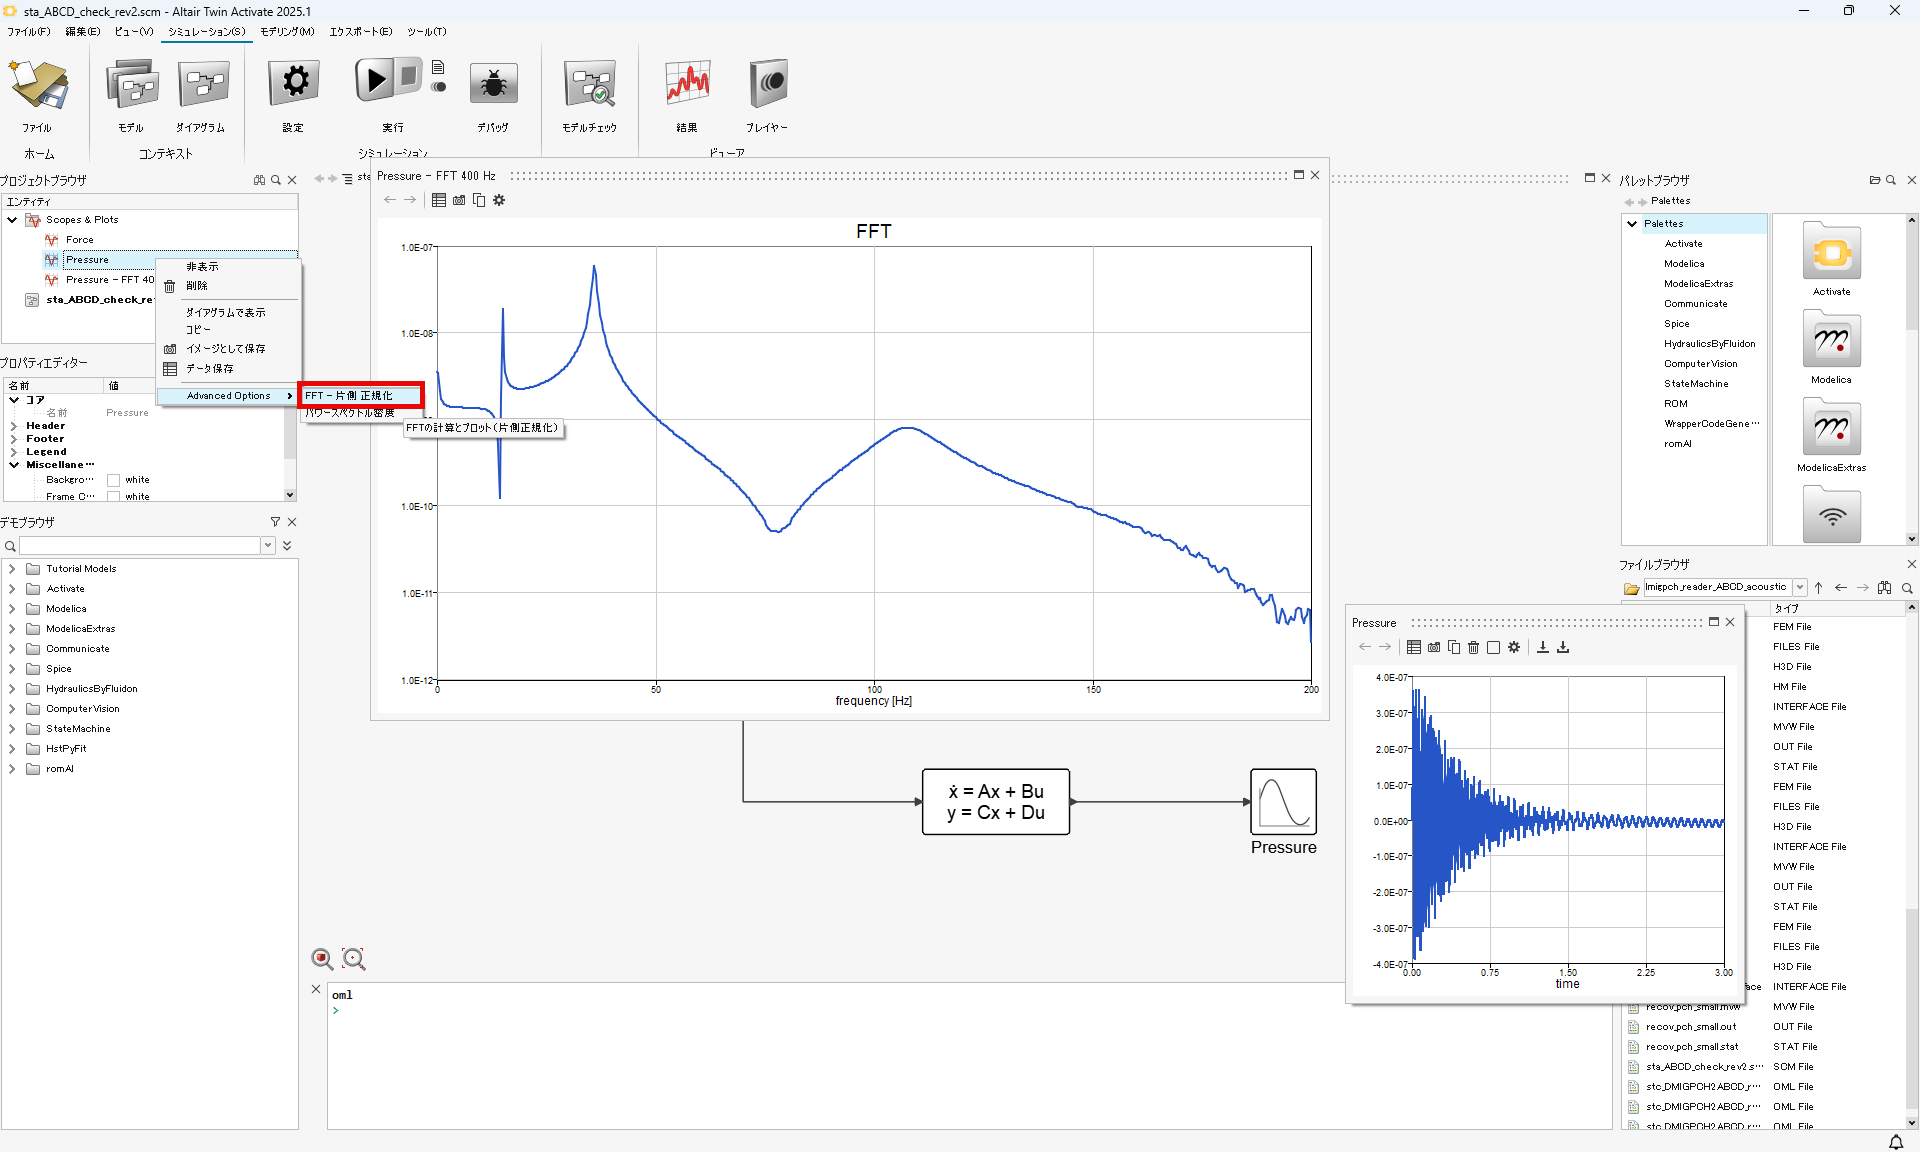Screen dimensions: 1920x1152
Task: Collapse the Scopes & Plots tree node
Action: pyautogui.click(x=12, y=220)
